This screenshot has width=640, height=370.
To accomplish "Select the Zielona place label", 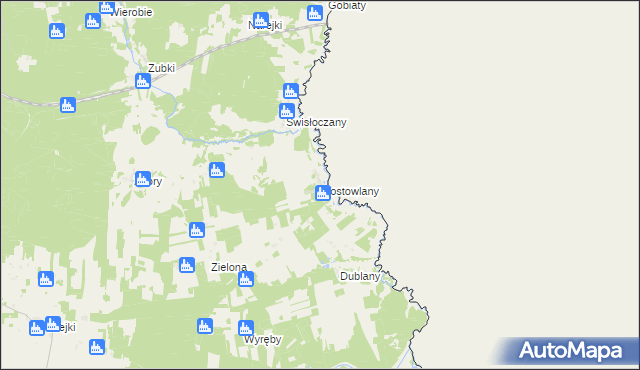I will coord(229,267).
